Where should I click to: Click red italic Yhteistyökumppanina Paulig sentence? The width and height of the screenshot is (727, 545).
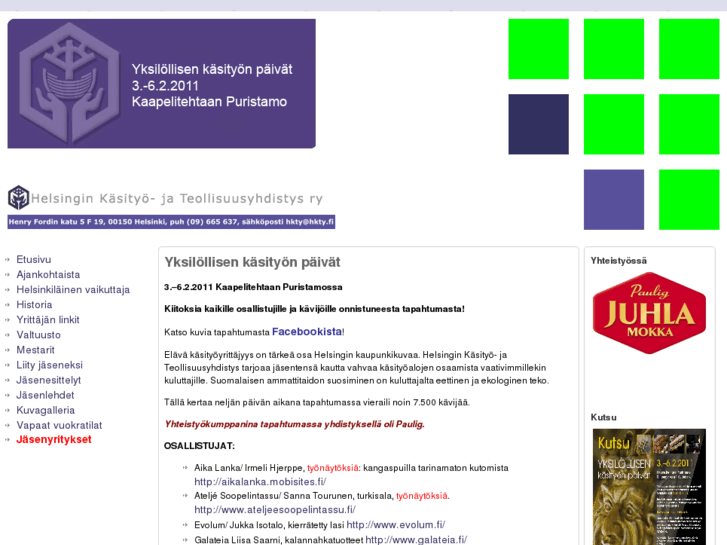(294, 424)
